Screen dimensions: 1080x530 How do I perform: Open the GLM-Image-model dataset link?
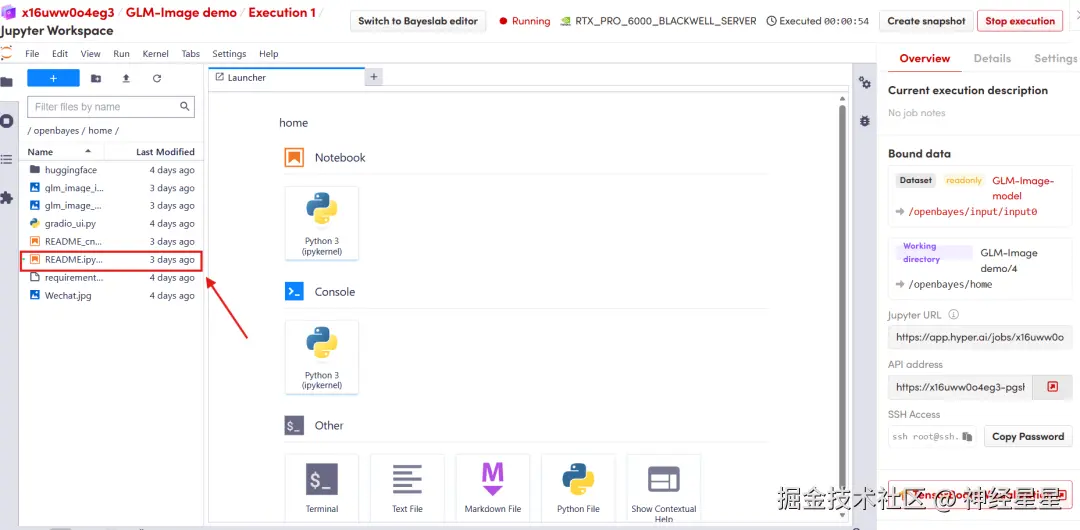1023,188
